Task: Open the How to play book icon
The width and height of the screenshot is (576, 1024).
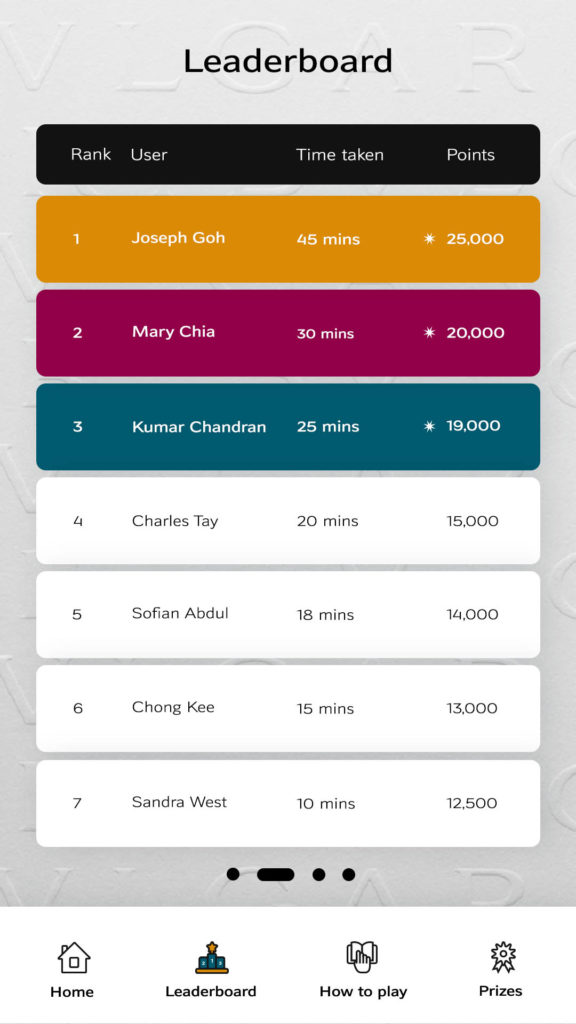Action: 362,957
